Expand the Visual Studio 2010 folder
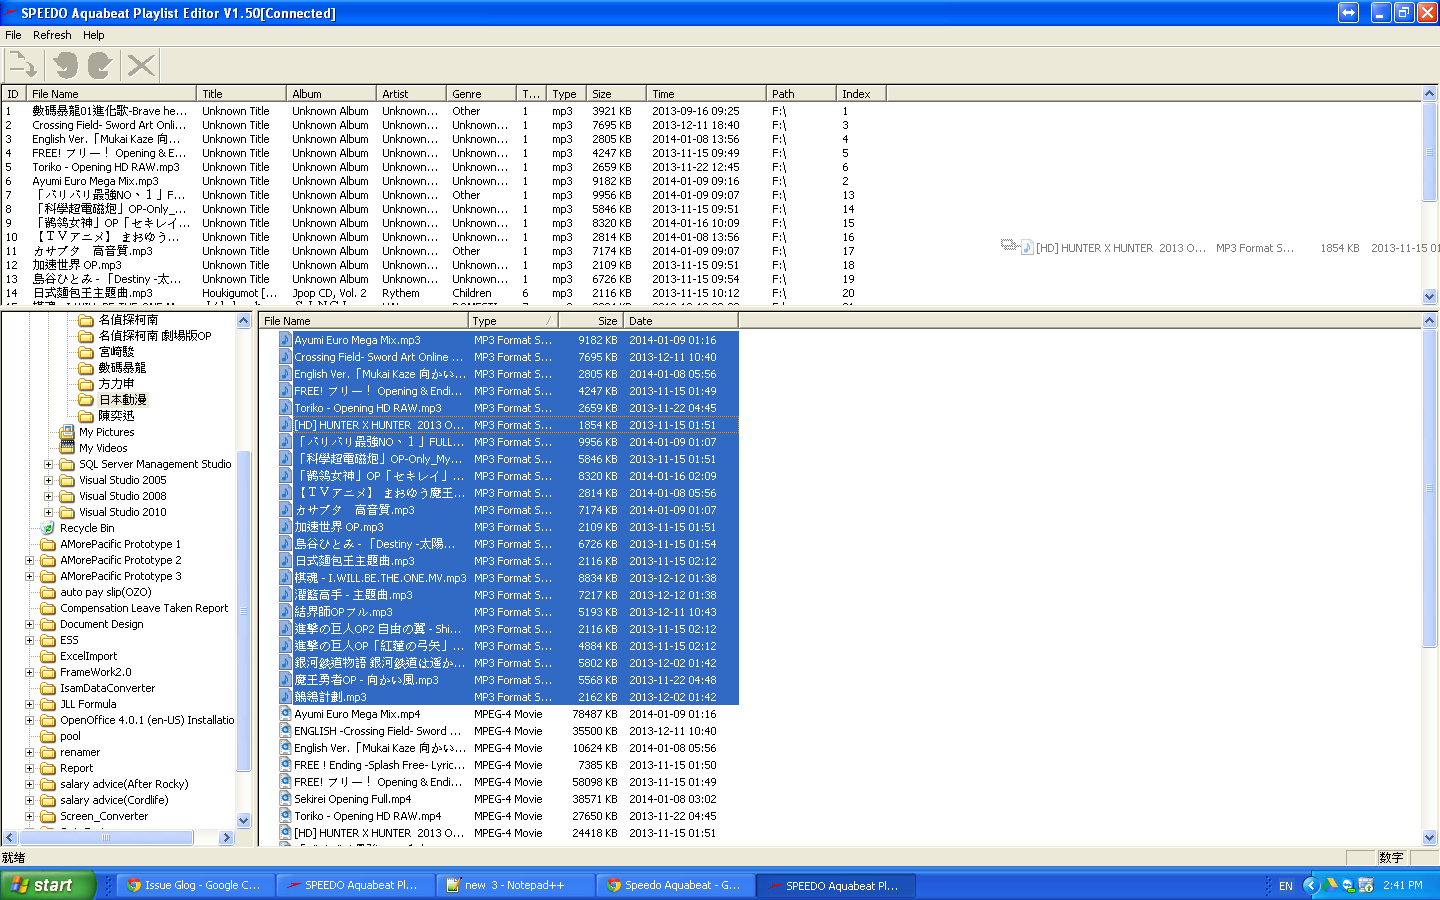 pyautogui.click(x=48, y=512)
